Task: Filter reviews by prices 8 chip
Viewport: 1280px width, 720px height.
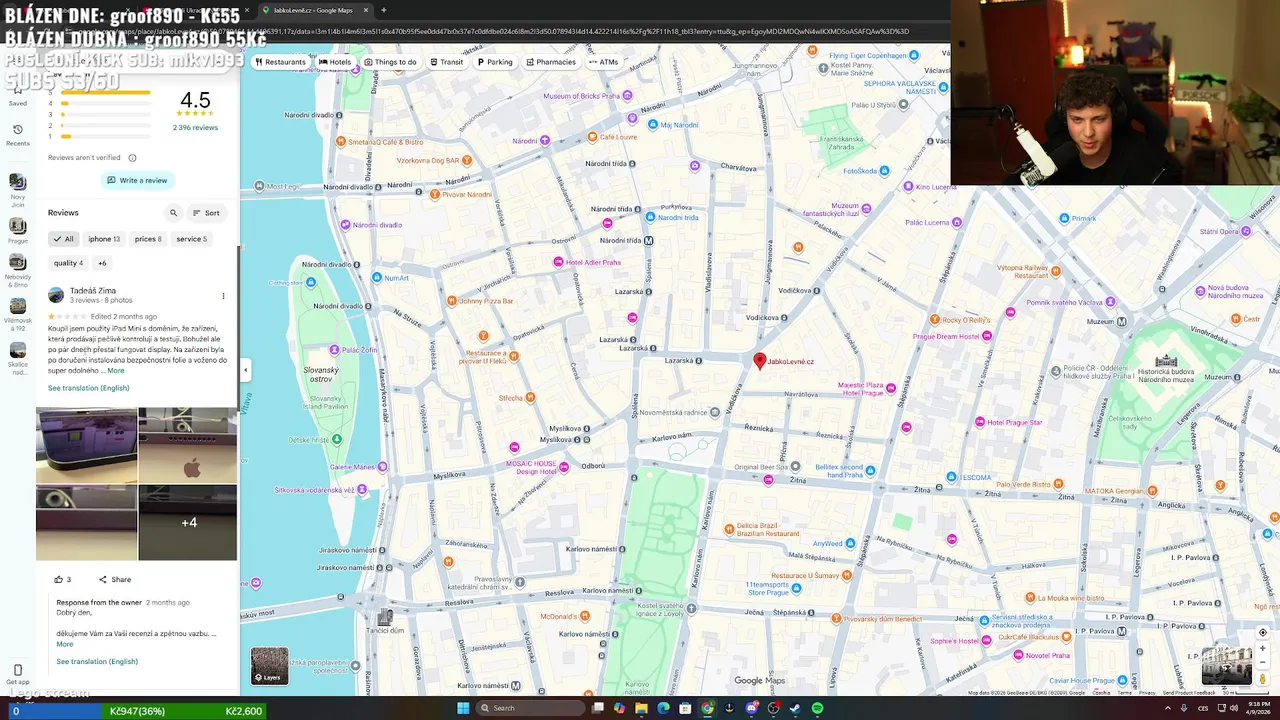Action: pos(148,239)
